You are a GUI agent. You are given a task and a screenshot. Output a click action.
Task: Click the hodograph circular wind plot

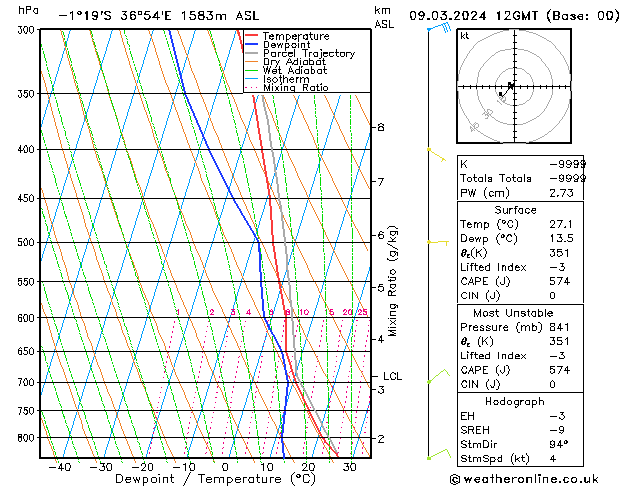click(x=514, y=86)
